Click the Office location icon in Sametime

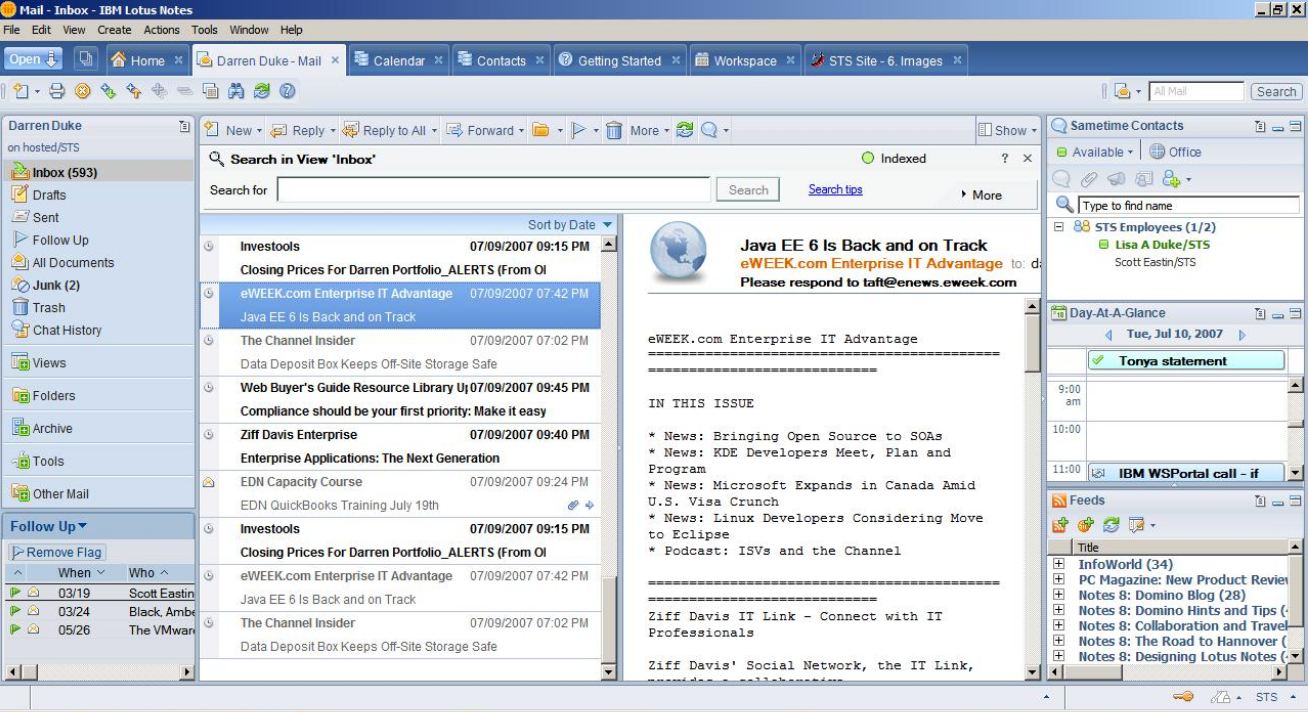click(x=1157, y=152)
